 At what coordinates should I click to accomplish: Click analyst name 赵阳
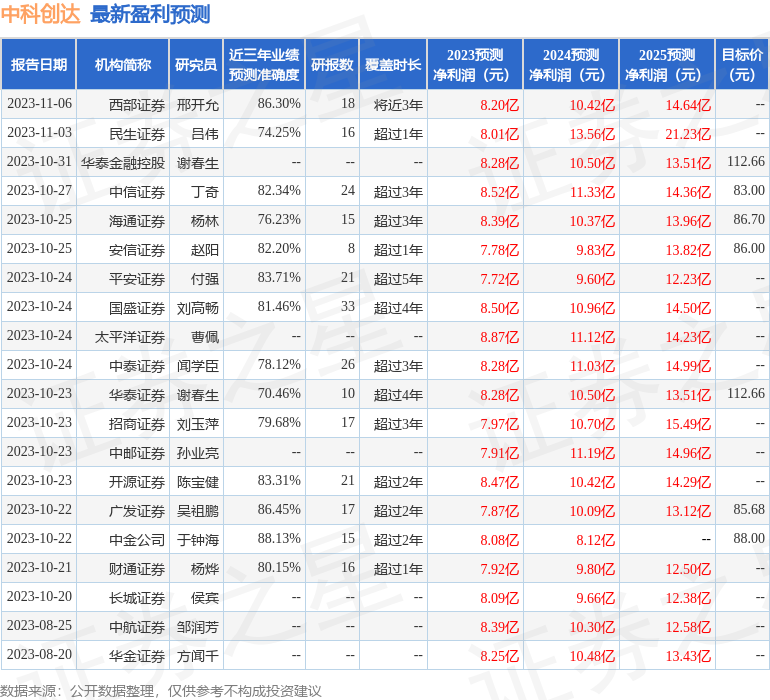pos(205,250)
